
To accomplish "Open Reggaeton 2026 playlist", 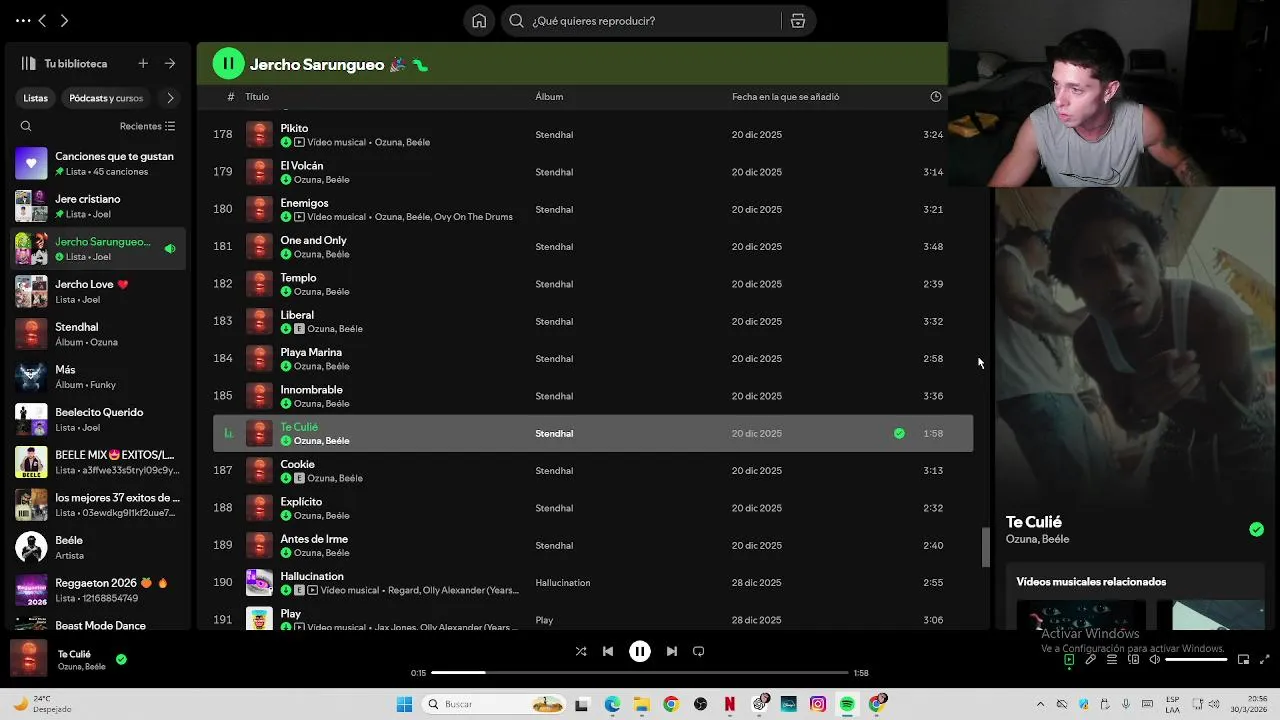I will coord(97,590).
